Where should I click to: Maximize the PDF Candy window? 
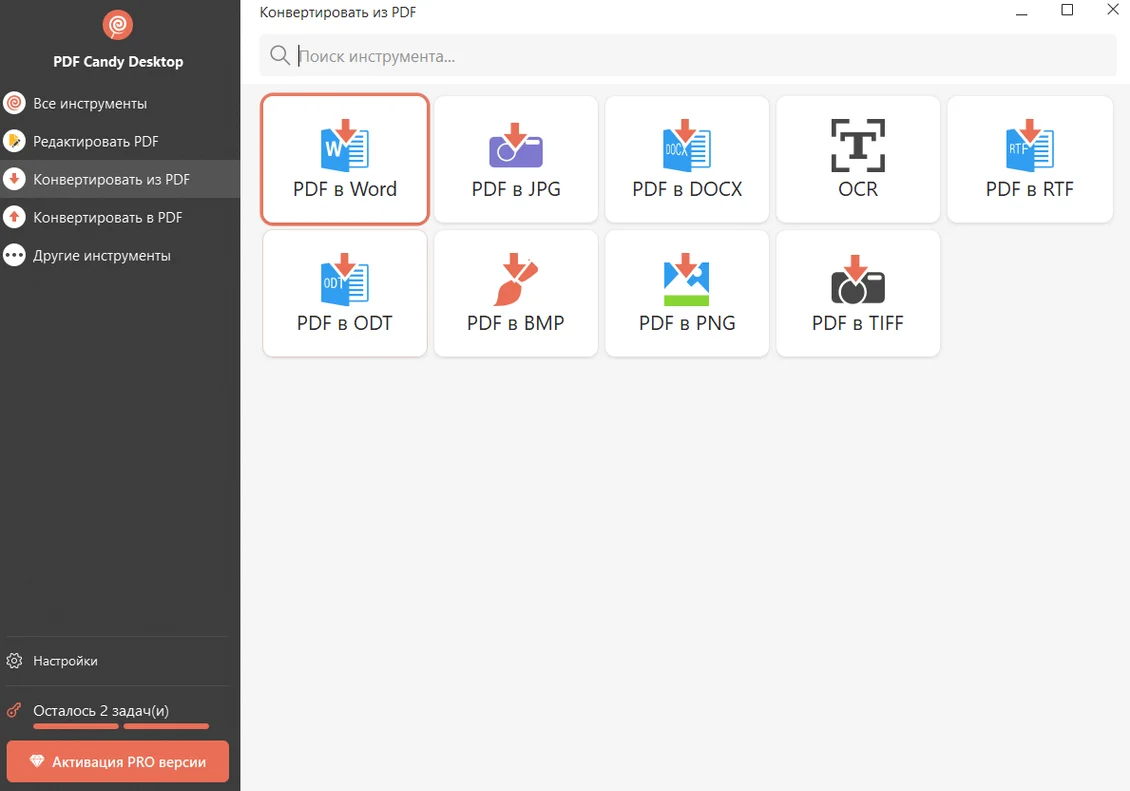pos(1067,10)
